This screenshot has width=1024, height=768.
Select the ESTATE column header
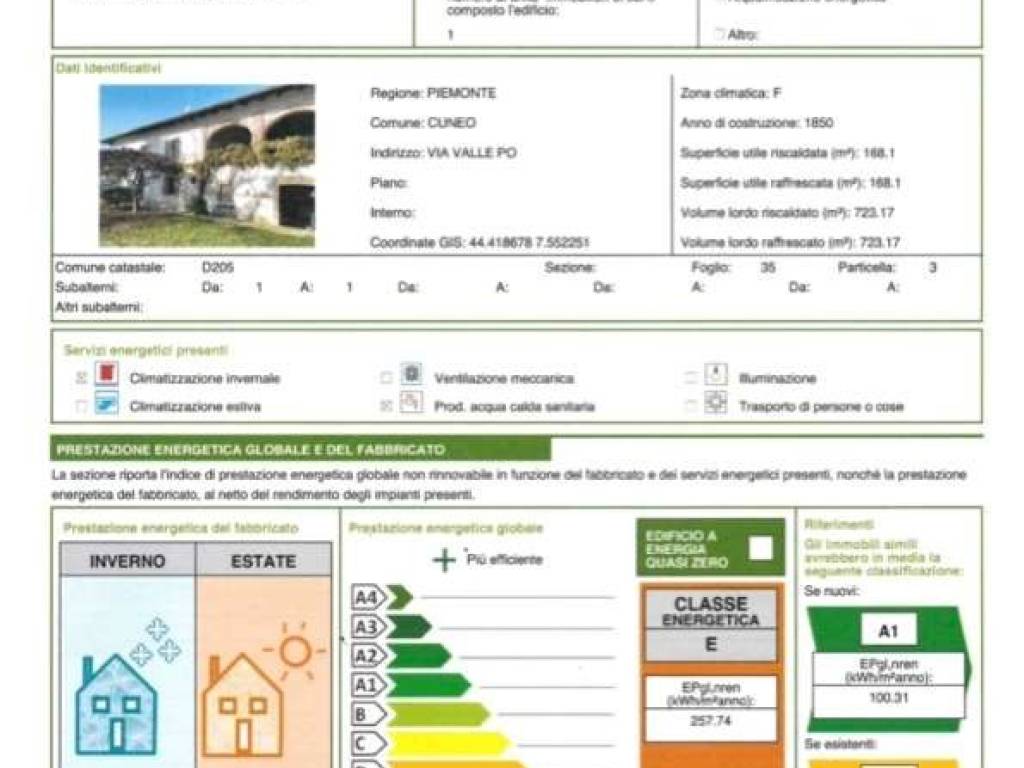pyautogui.click(x=263, y=561)
